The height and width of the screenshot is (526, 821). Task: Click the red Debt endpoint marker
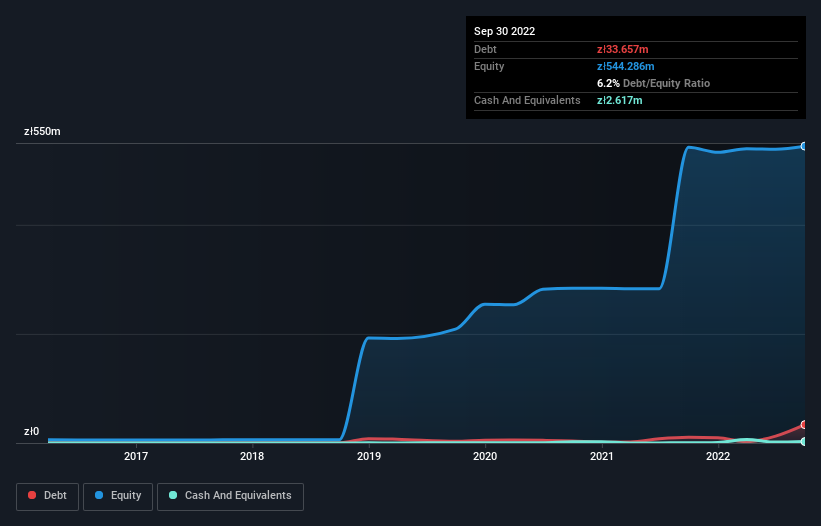(804, 424)
